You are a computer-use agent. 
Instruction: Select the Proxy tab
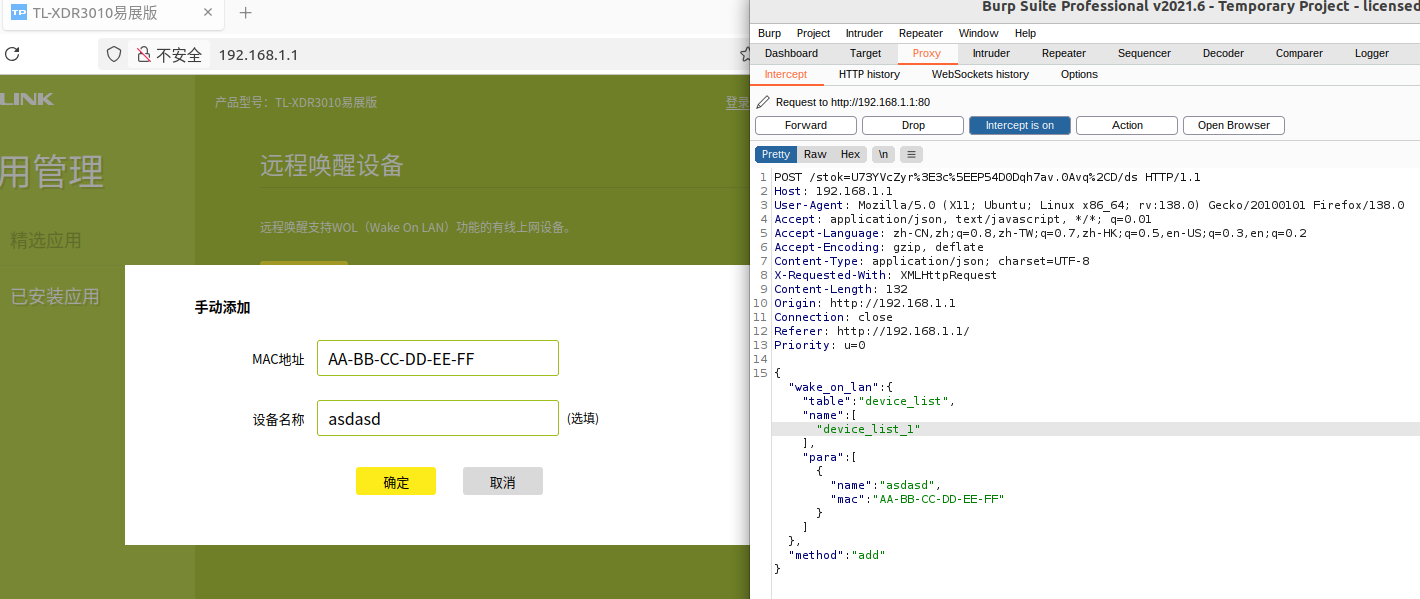927,53
